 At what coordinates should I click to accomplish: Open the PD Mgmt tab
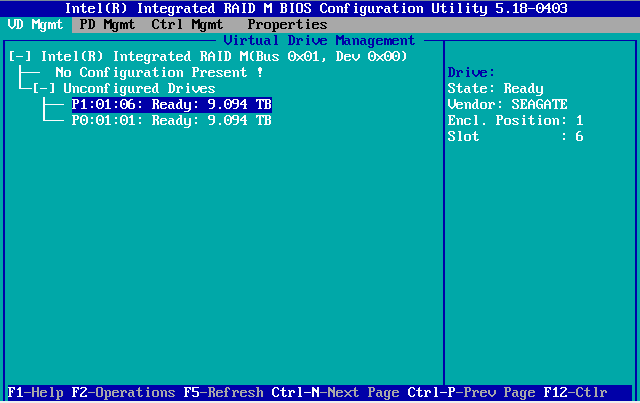[x=107, y=25]
